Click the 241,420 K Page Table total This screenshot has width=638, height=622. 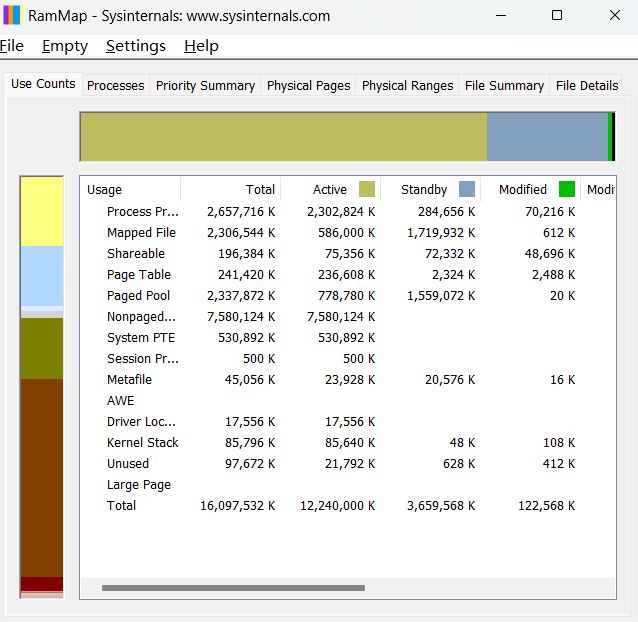247,275
